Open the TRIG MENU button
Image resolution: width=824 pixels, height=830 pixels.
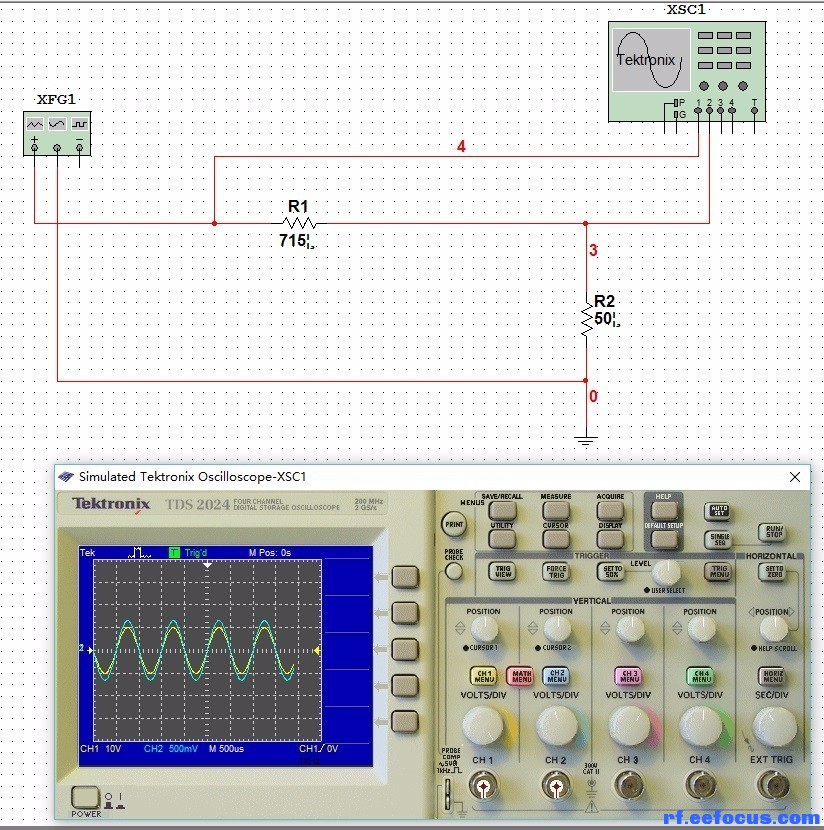coord(718,571)
